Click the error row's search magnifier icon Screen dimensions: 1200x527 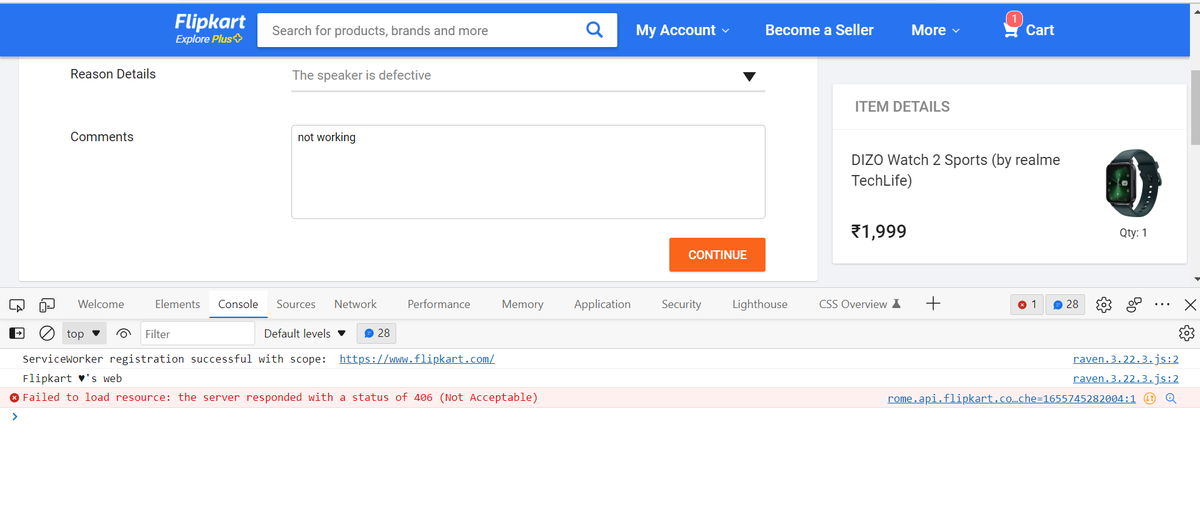[x=1170, y=398]
